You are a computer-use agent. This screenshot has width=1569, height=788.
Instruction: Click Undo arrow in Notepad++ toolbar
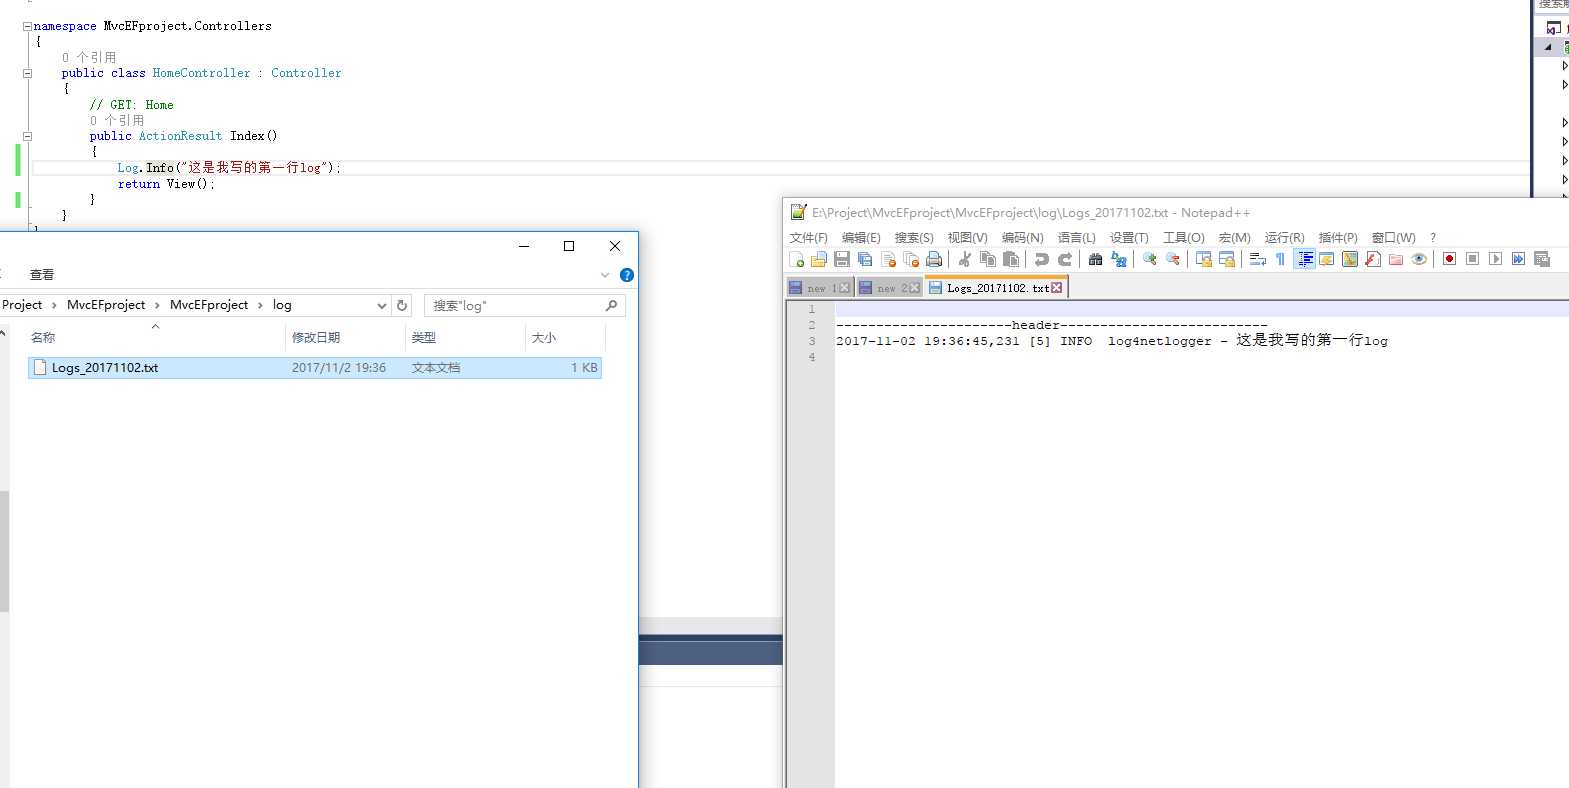coord(1041,259)
